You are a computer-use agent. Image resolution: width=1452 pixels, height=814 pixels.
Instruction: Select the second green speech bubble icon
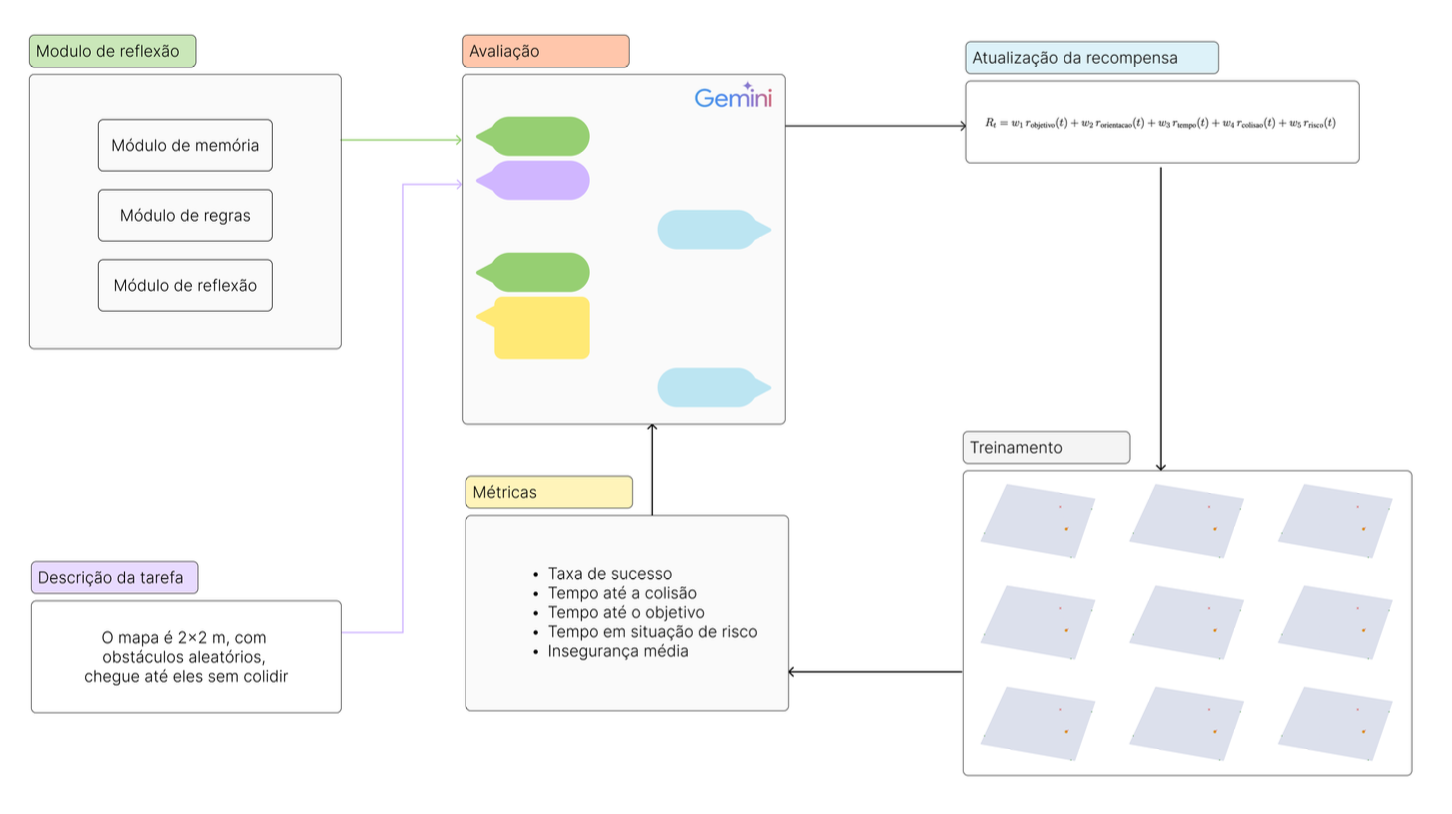[533, 270]
